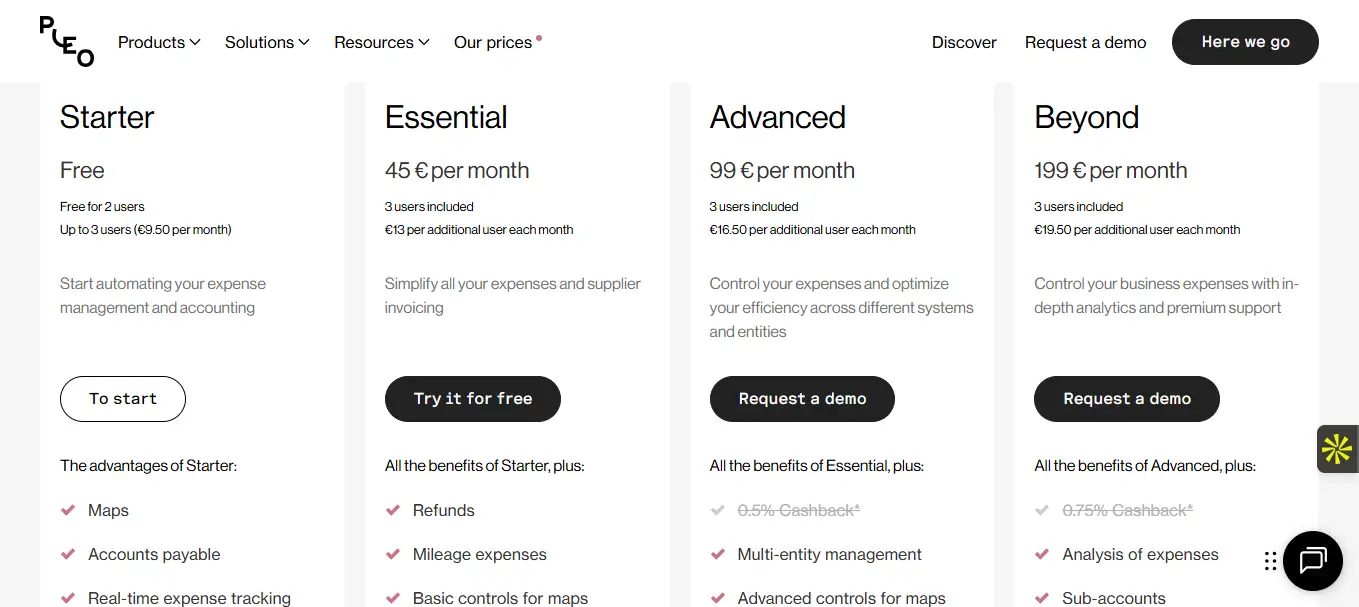The image size is (1359, 607).
Task: Click the red dot next to Our prices
Action: pyautogui.click(x=539, y=38)
